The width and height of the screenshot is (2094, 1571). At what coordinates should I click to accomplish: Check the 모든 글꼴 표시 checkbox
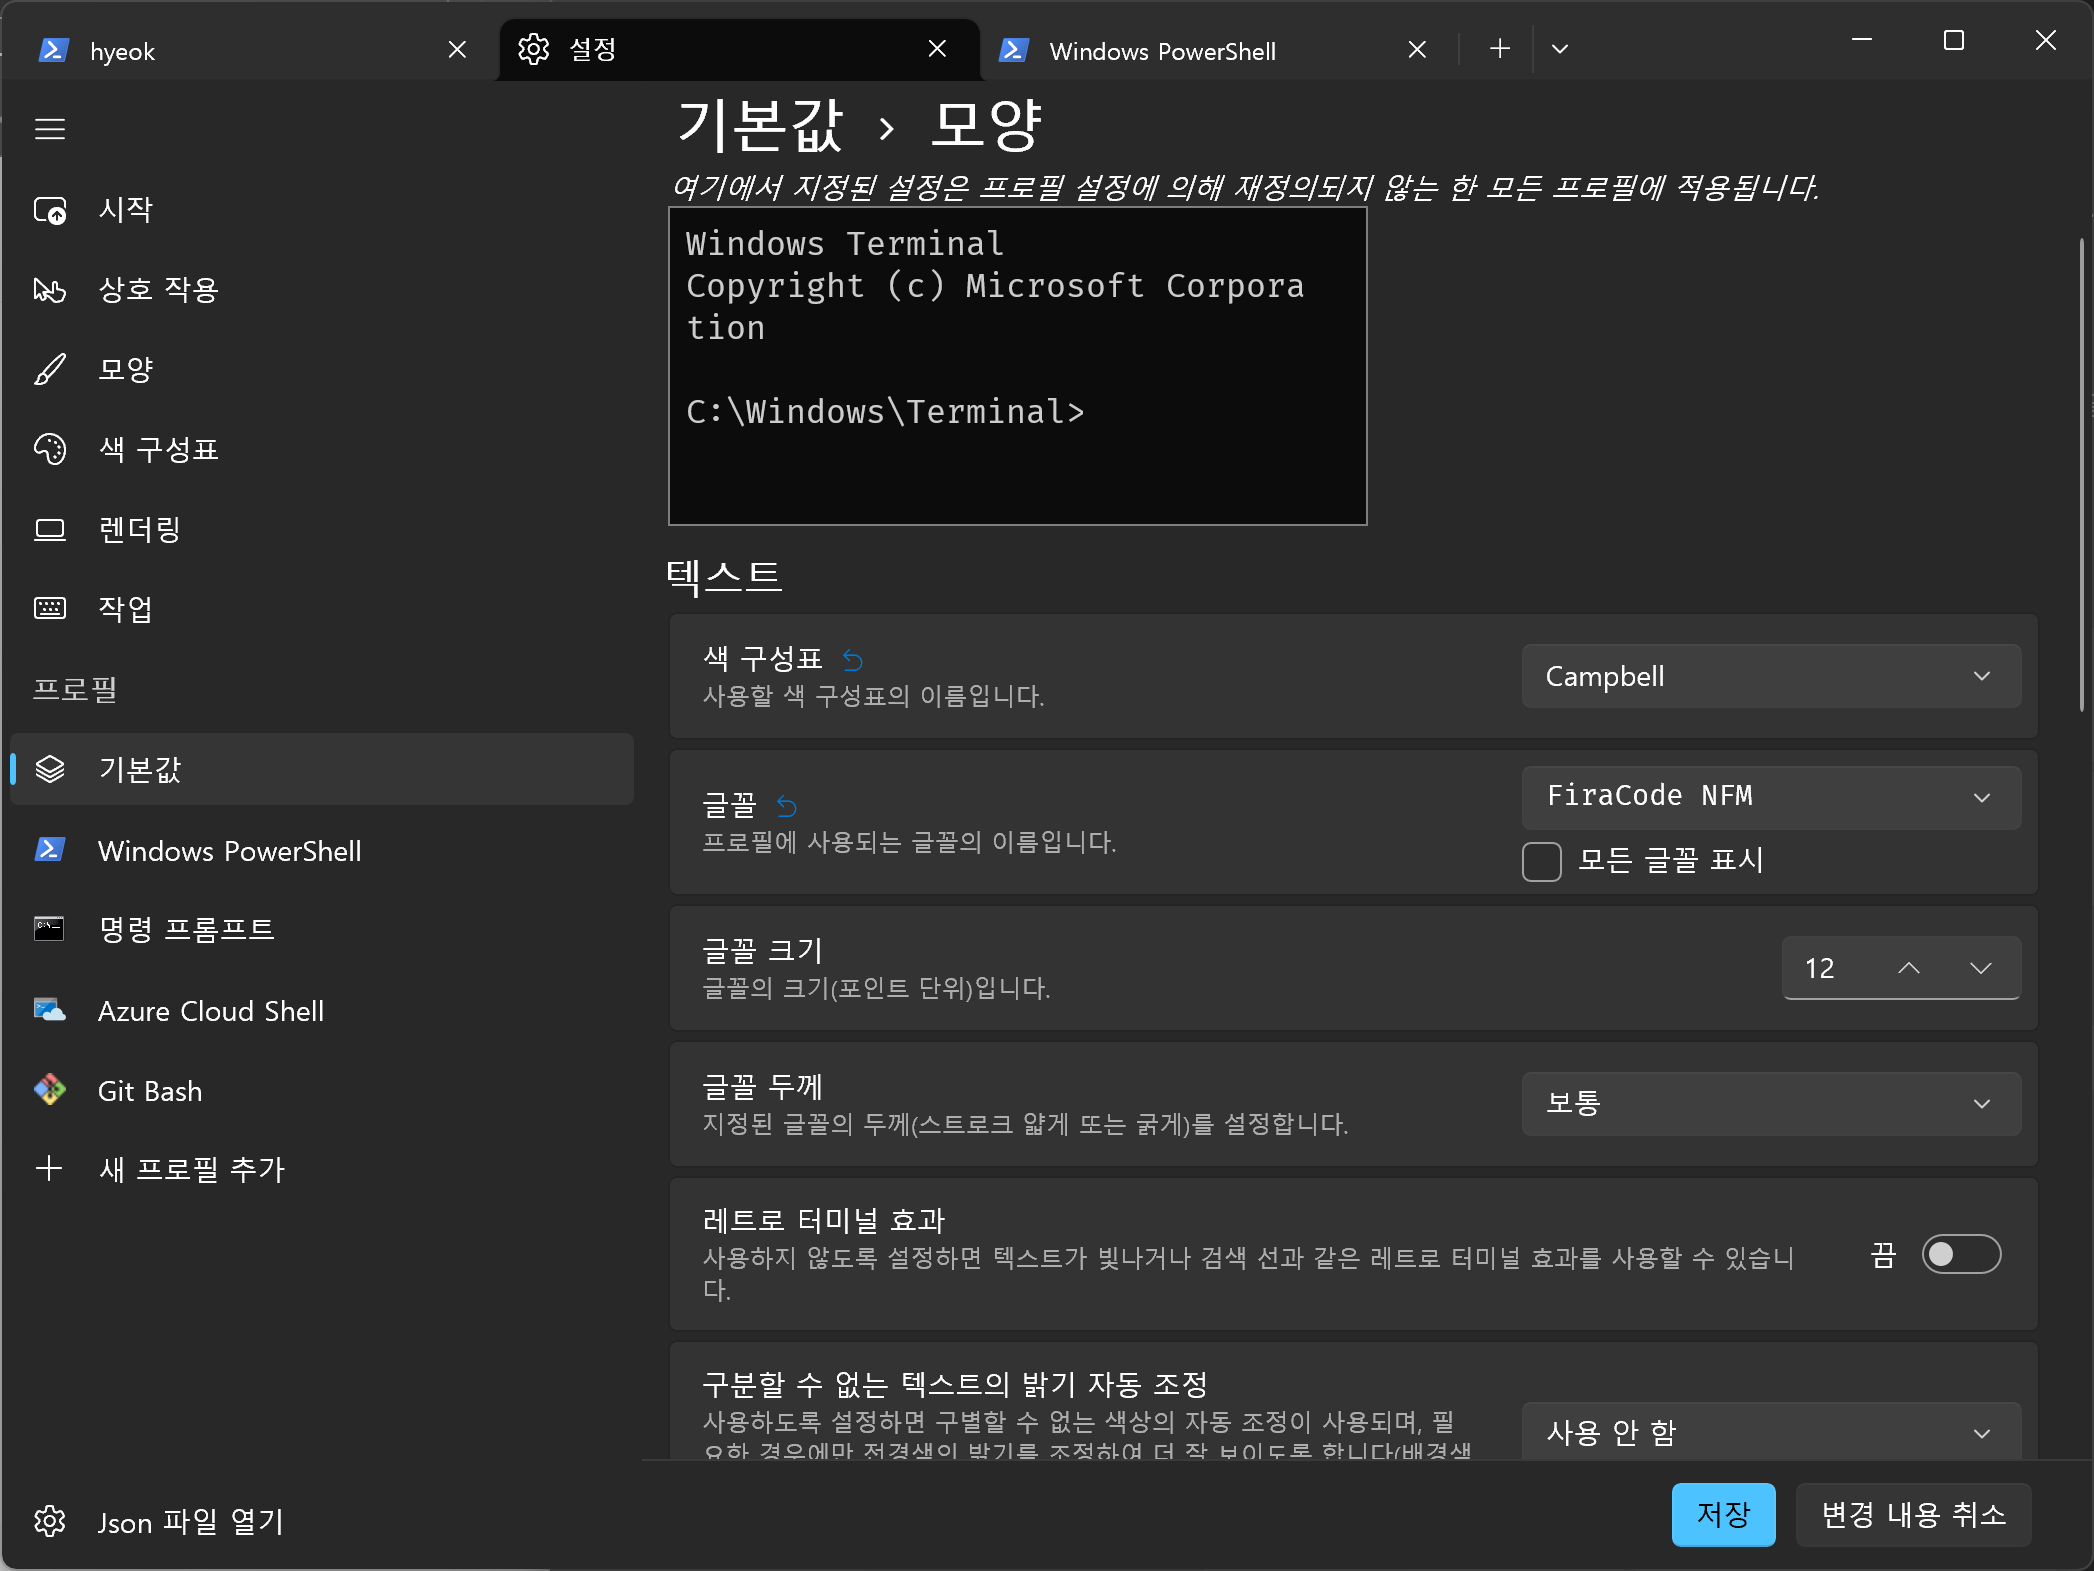[1541, 861]
